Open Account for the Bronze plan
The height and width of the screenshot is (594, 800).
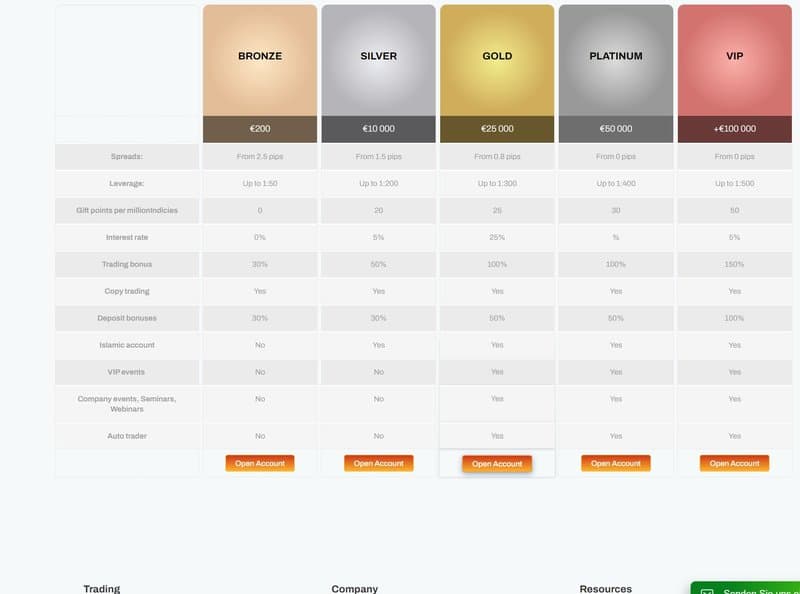(x=260, y=463)
